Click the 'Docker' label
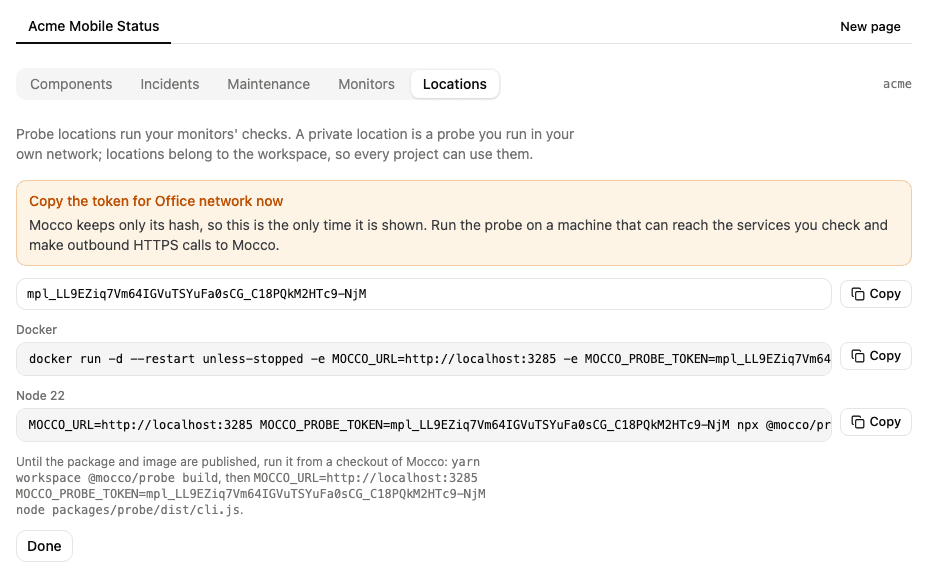Viewport: 928px width, 570px height. 36,330
